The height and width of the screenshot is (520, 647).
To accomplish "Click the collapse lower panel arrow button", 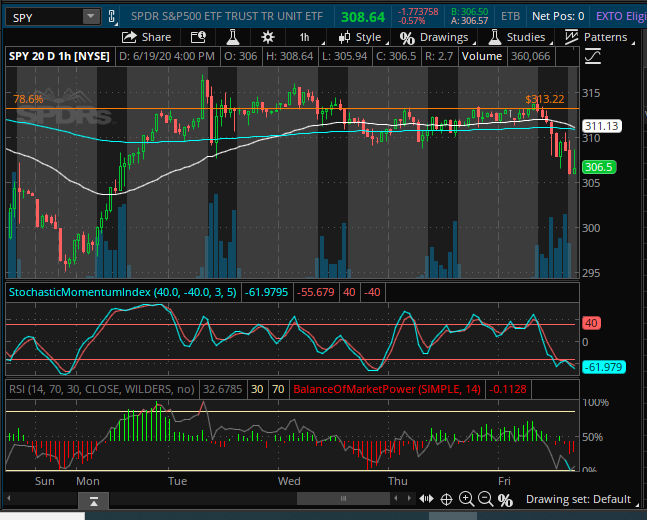I will point(94,501).
